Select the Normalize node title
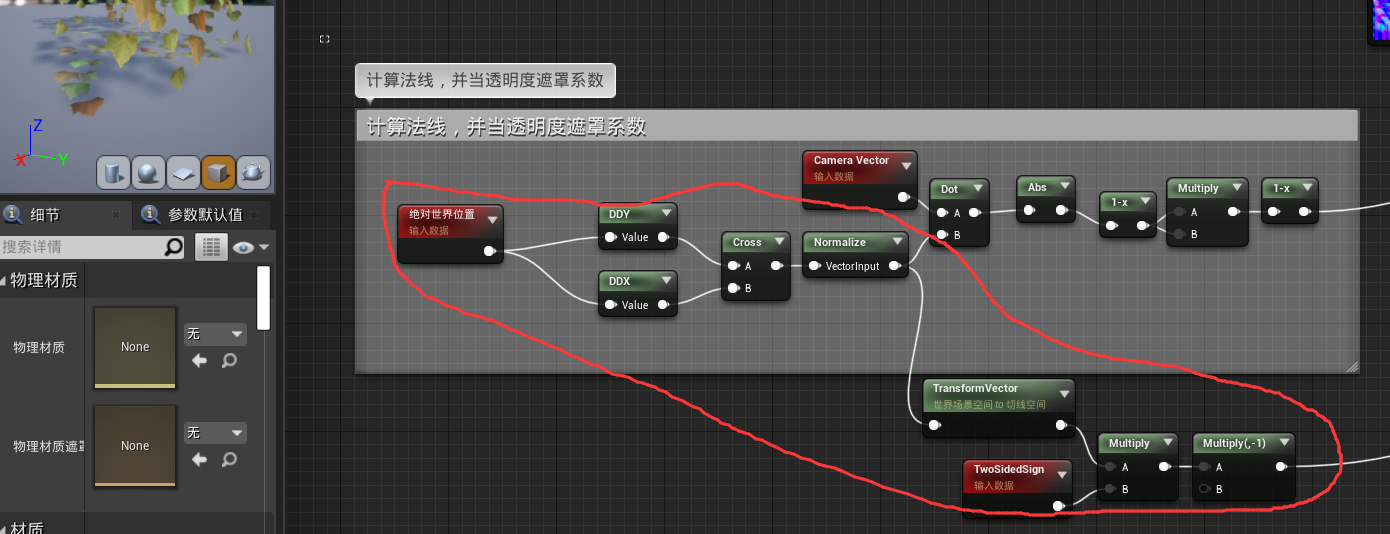Viewport: 1390px width, 534px height. coord(840,242)
